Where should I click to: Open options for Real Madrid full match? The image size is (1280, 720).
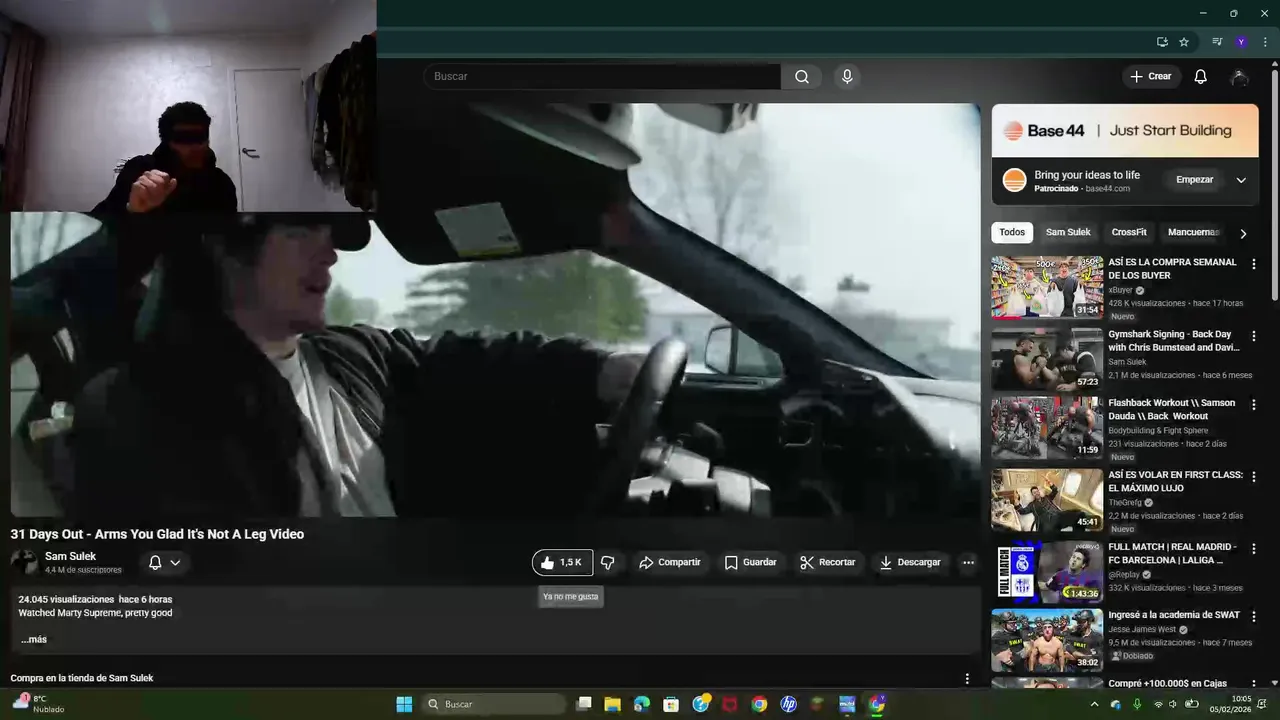[x=1254, y=549]
